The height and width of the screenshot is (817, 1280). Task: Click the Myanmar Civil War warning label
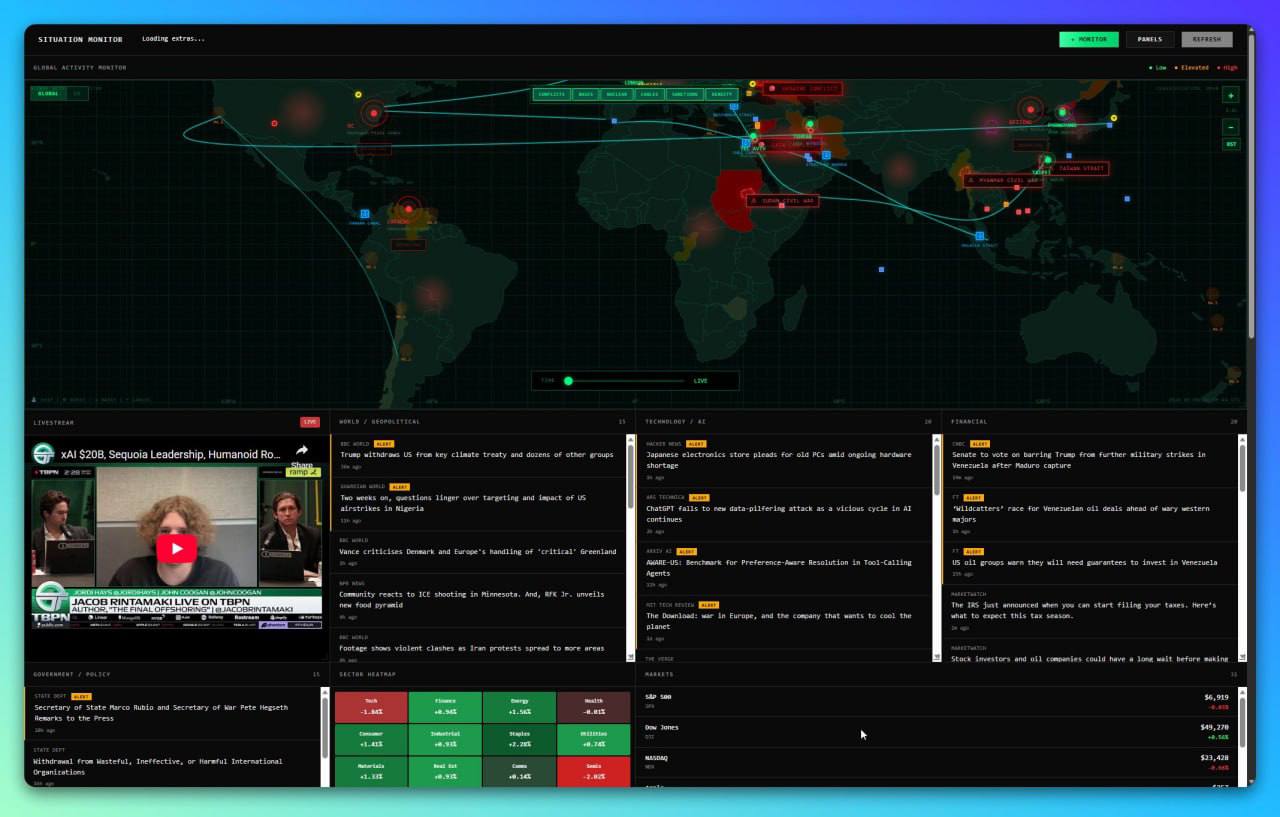tap(1002, 181)
